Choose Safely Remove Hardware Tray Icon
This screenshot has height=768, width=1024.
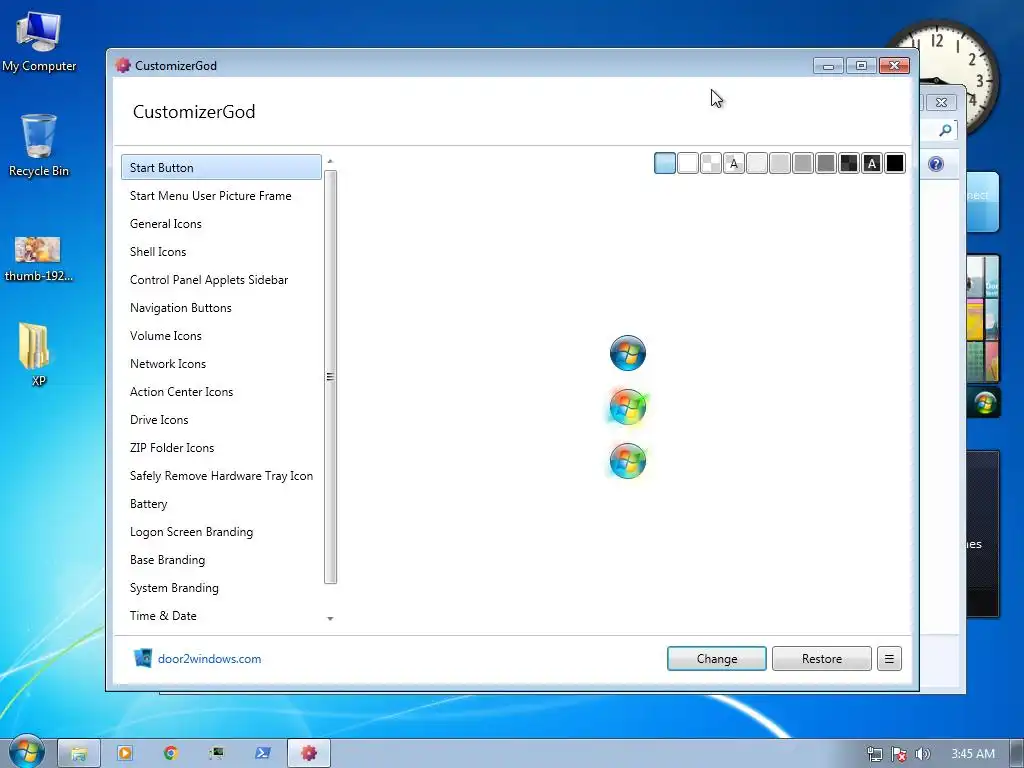(x=221, y=476)
